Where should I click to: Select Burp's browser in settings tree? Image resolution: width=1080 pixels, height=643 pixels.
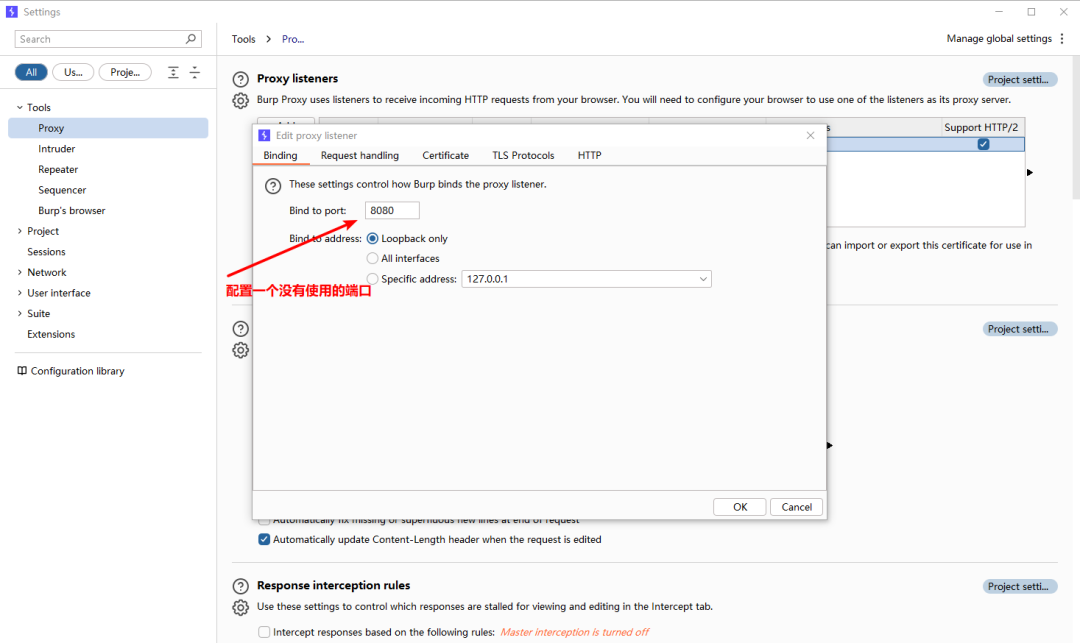click(72, 211)
